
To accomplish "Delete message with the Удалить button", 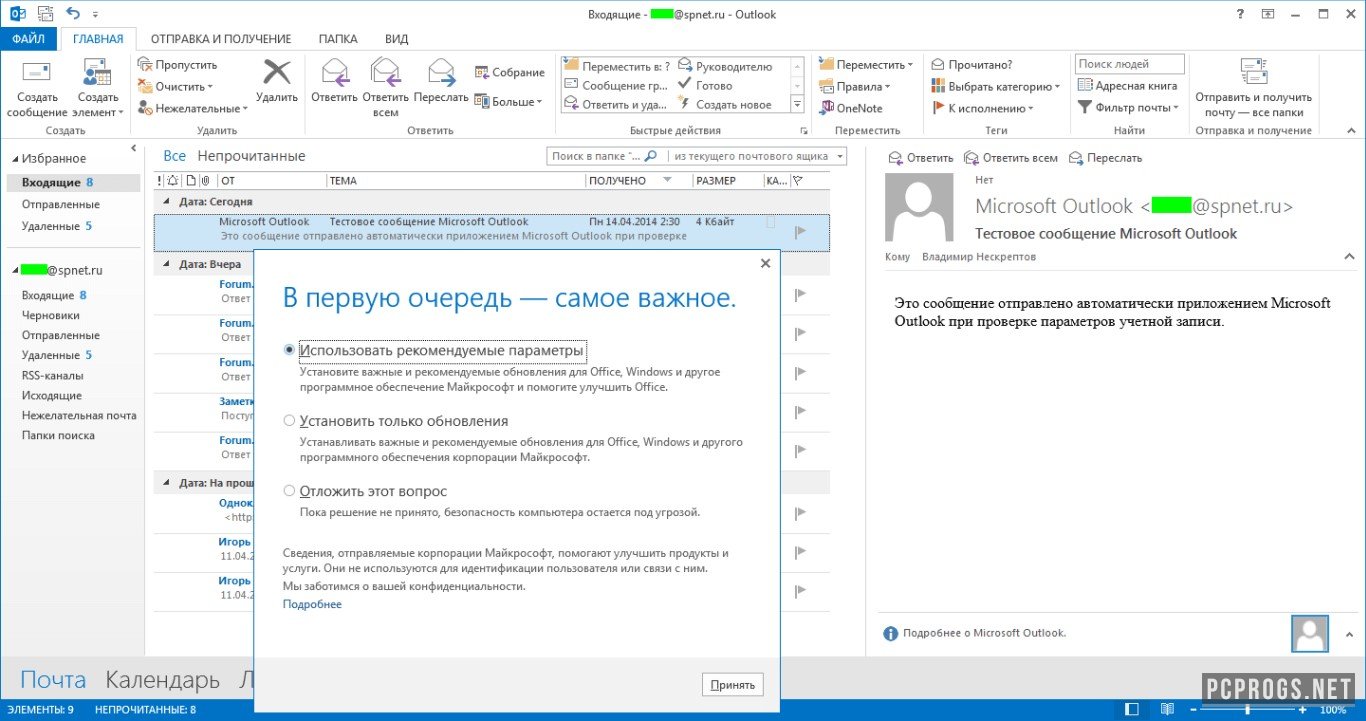I will [x=276, y=81].
